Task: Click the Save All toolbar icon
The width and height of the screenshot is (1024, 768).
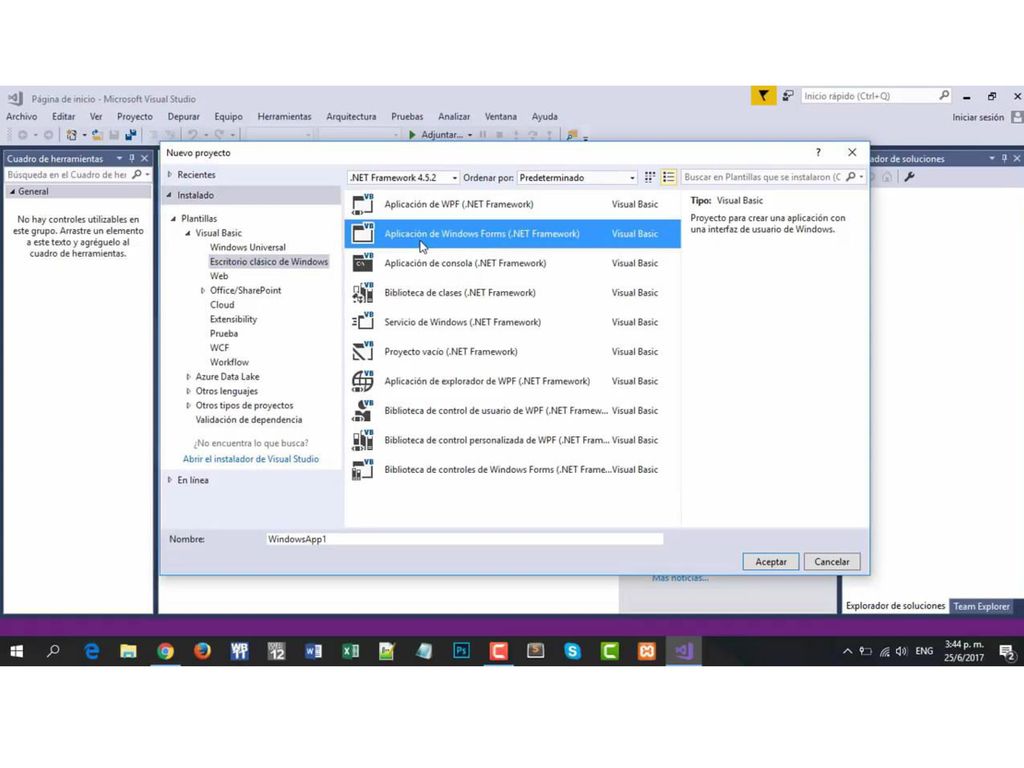Action: pyautogui.click(x=131, y=135)
